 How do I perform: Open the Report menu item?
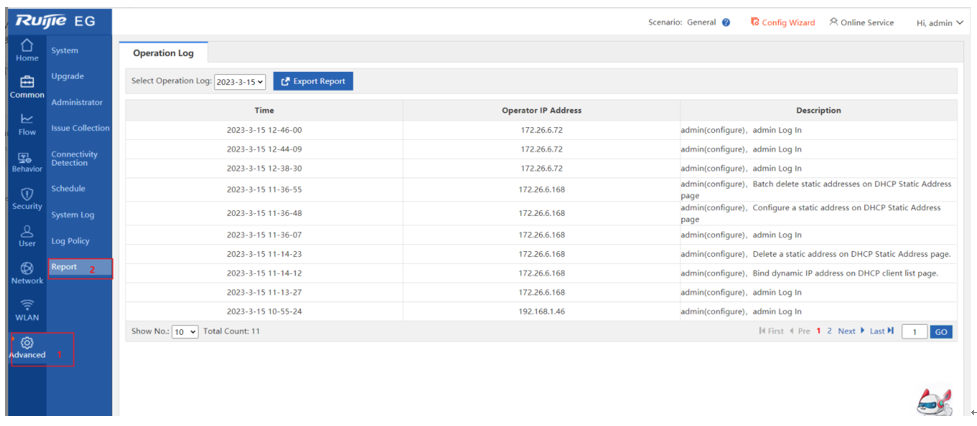pyautogui.click(x=64, y=267)
